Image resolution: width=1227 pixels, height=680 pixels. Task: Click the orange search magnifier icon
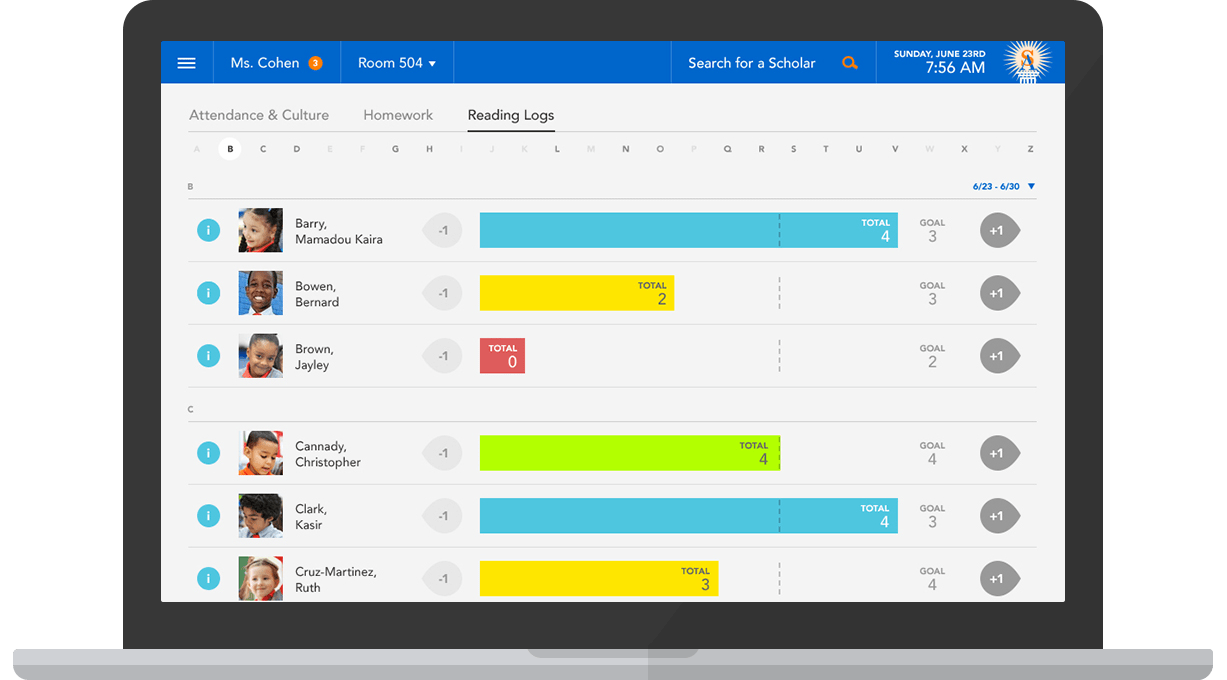click(x=849, y=63)
